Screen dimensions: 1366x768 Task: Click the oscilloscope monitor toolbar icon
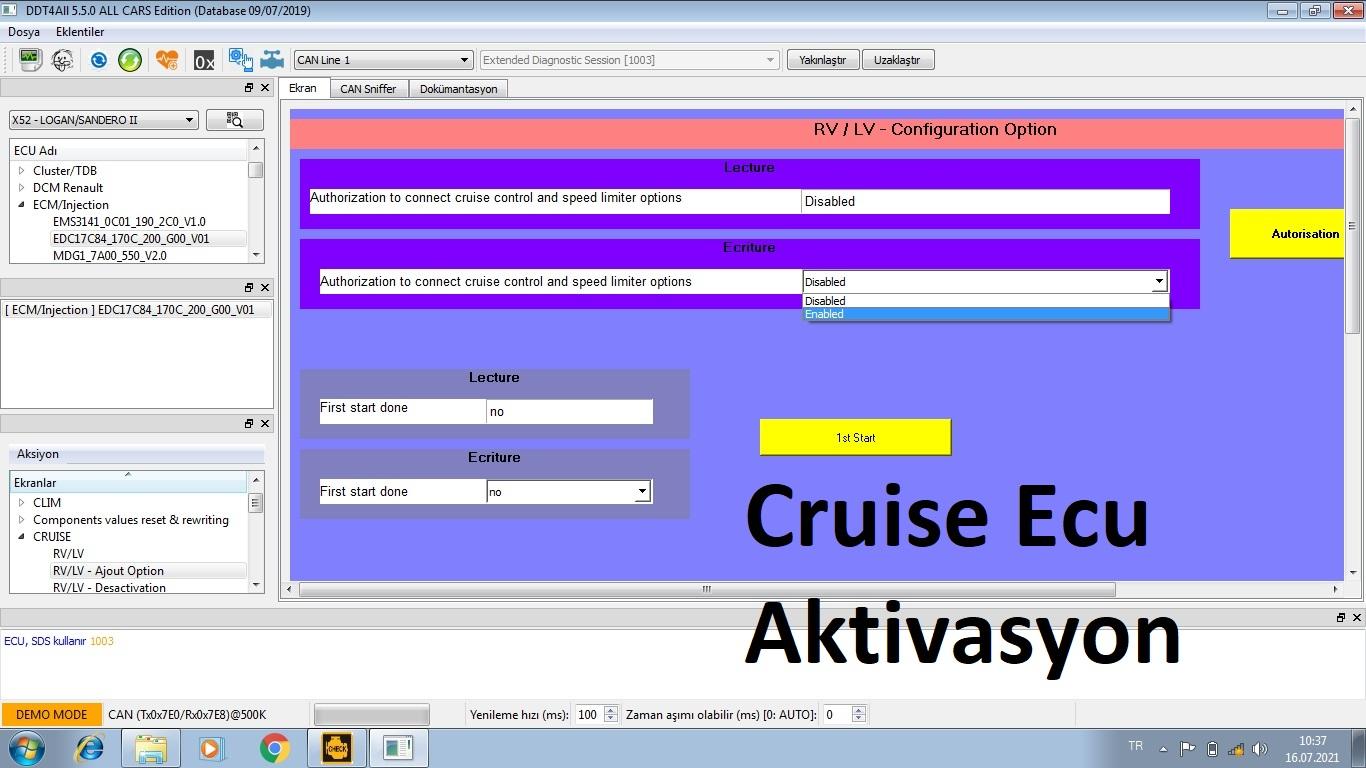(29, 60)
